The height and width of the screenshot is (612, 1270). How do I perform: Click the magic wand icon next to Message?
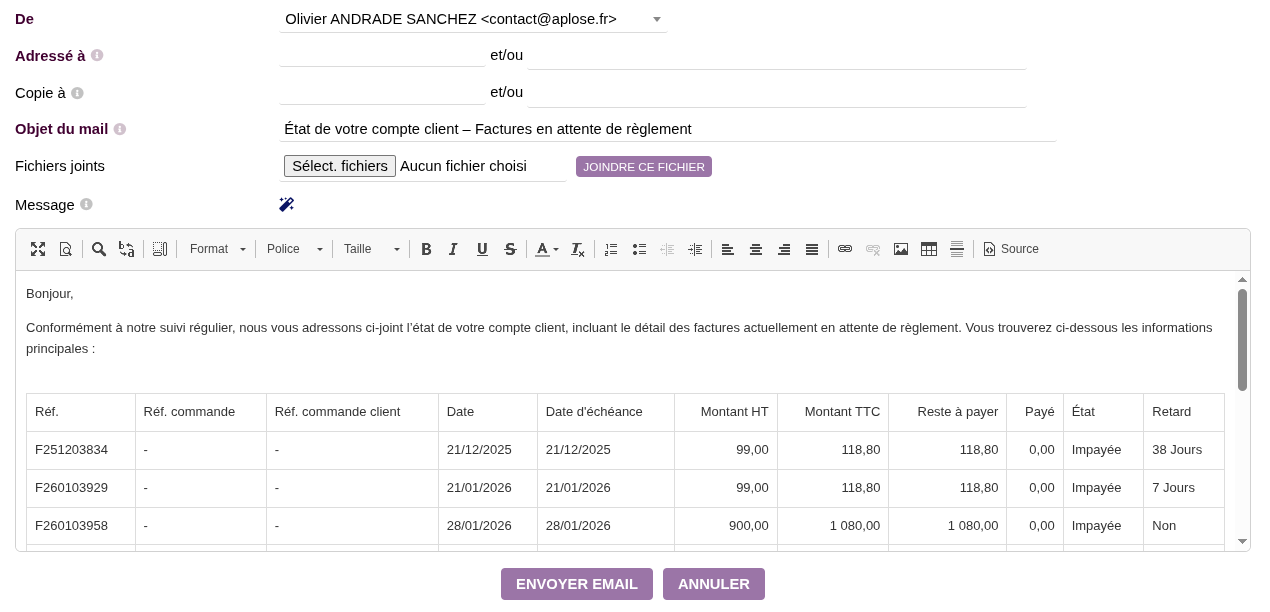[286, 205]
